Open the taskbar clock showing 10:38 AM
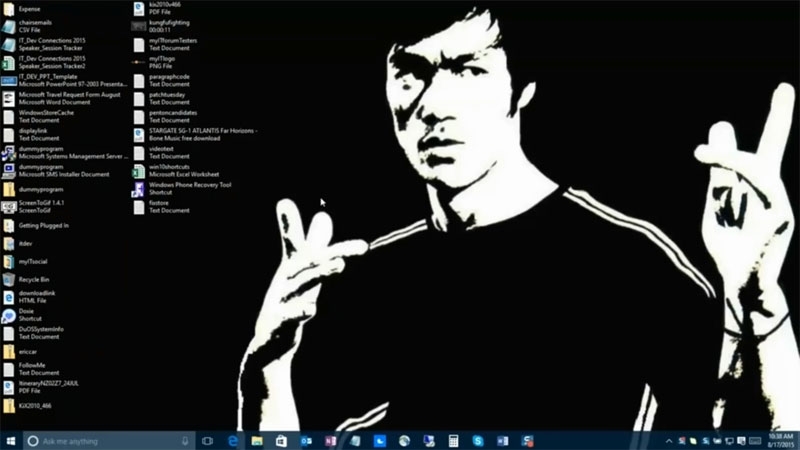Viewport: 800px width, 450px height. coord(781,441)
